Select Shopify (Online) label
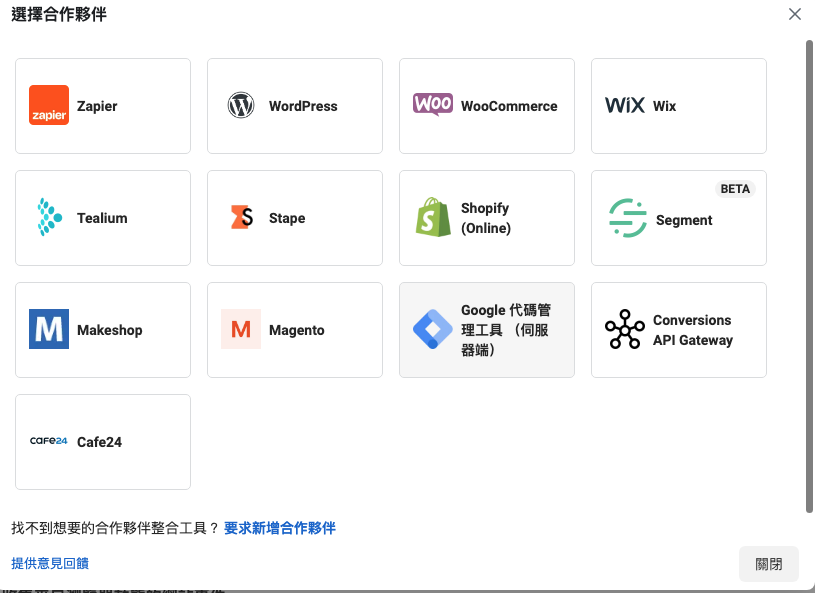Viewport: 815px width, 593px height. click(486, 218)
